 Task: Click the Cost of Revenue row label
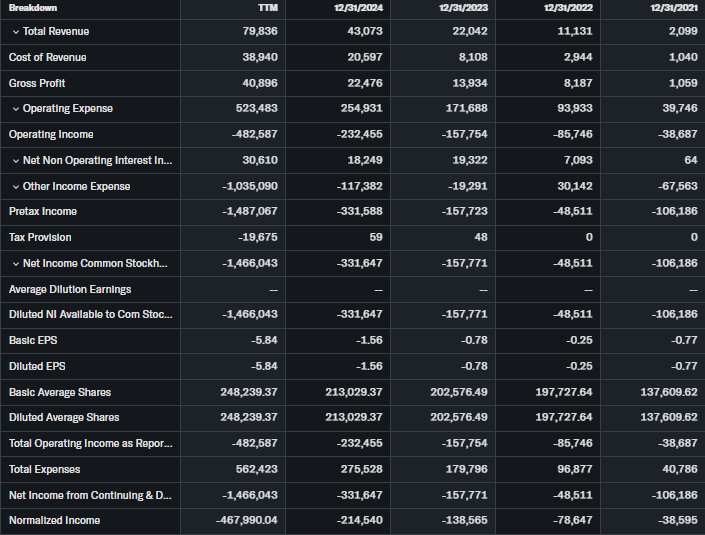(47, 58)
